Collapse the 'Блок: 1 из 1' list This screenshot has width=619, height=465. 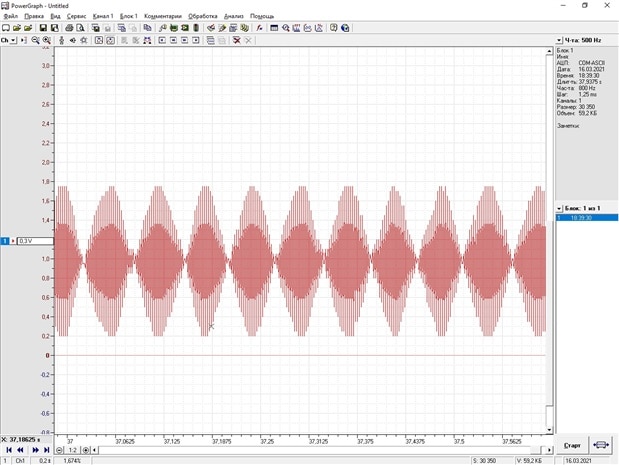pyautogui.click(x=560, y=208)
